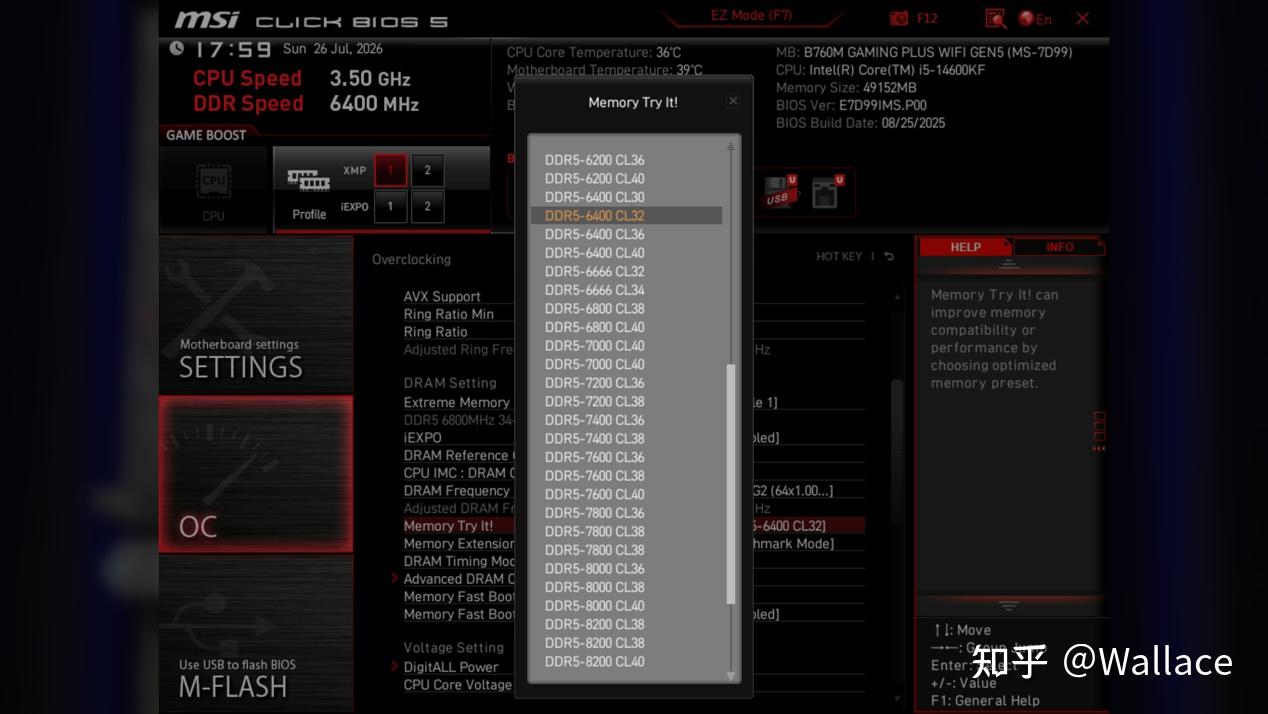Click the memory stick Profile icon
The width and height of the screenshot is (1268, 714).
coord(309,180)
